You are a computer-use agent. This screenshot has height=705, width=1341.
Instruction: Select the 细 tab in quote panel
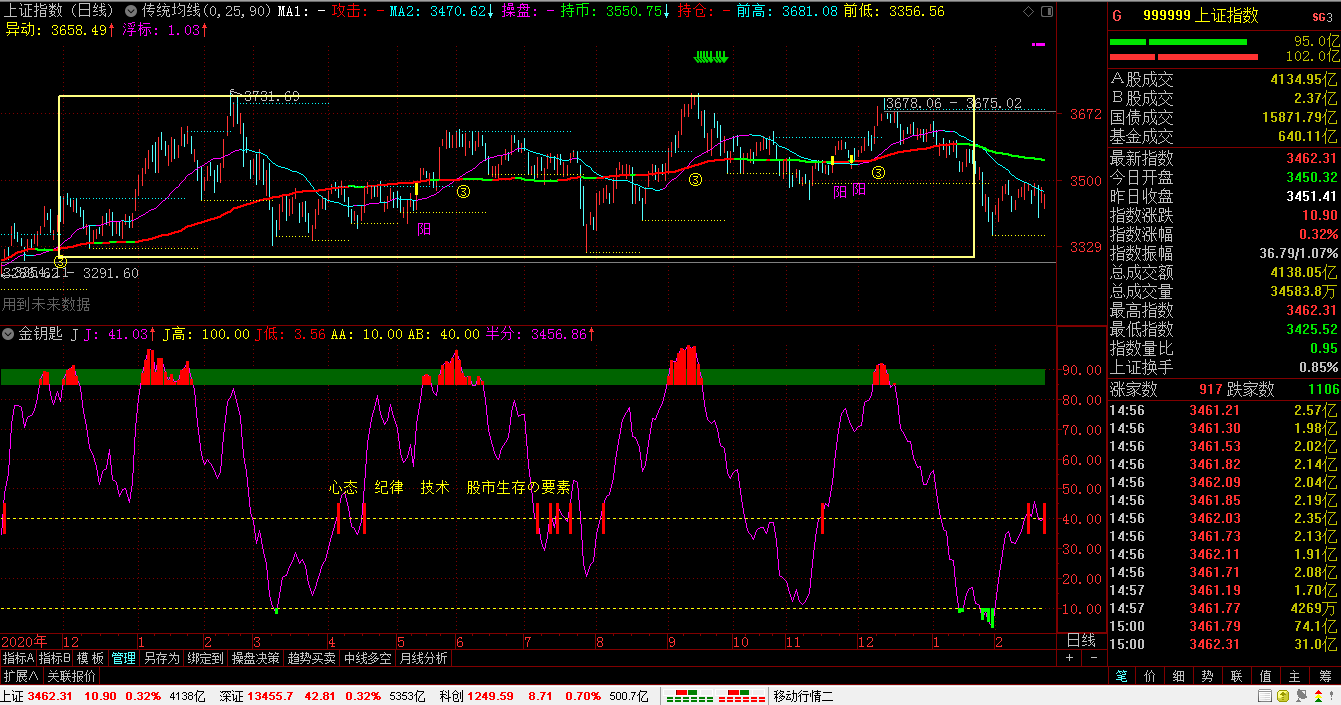[1180, 677]
